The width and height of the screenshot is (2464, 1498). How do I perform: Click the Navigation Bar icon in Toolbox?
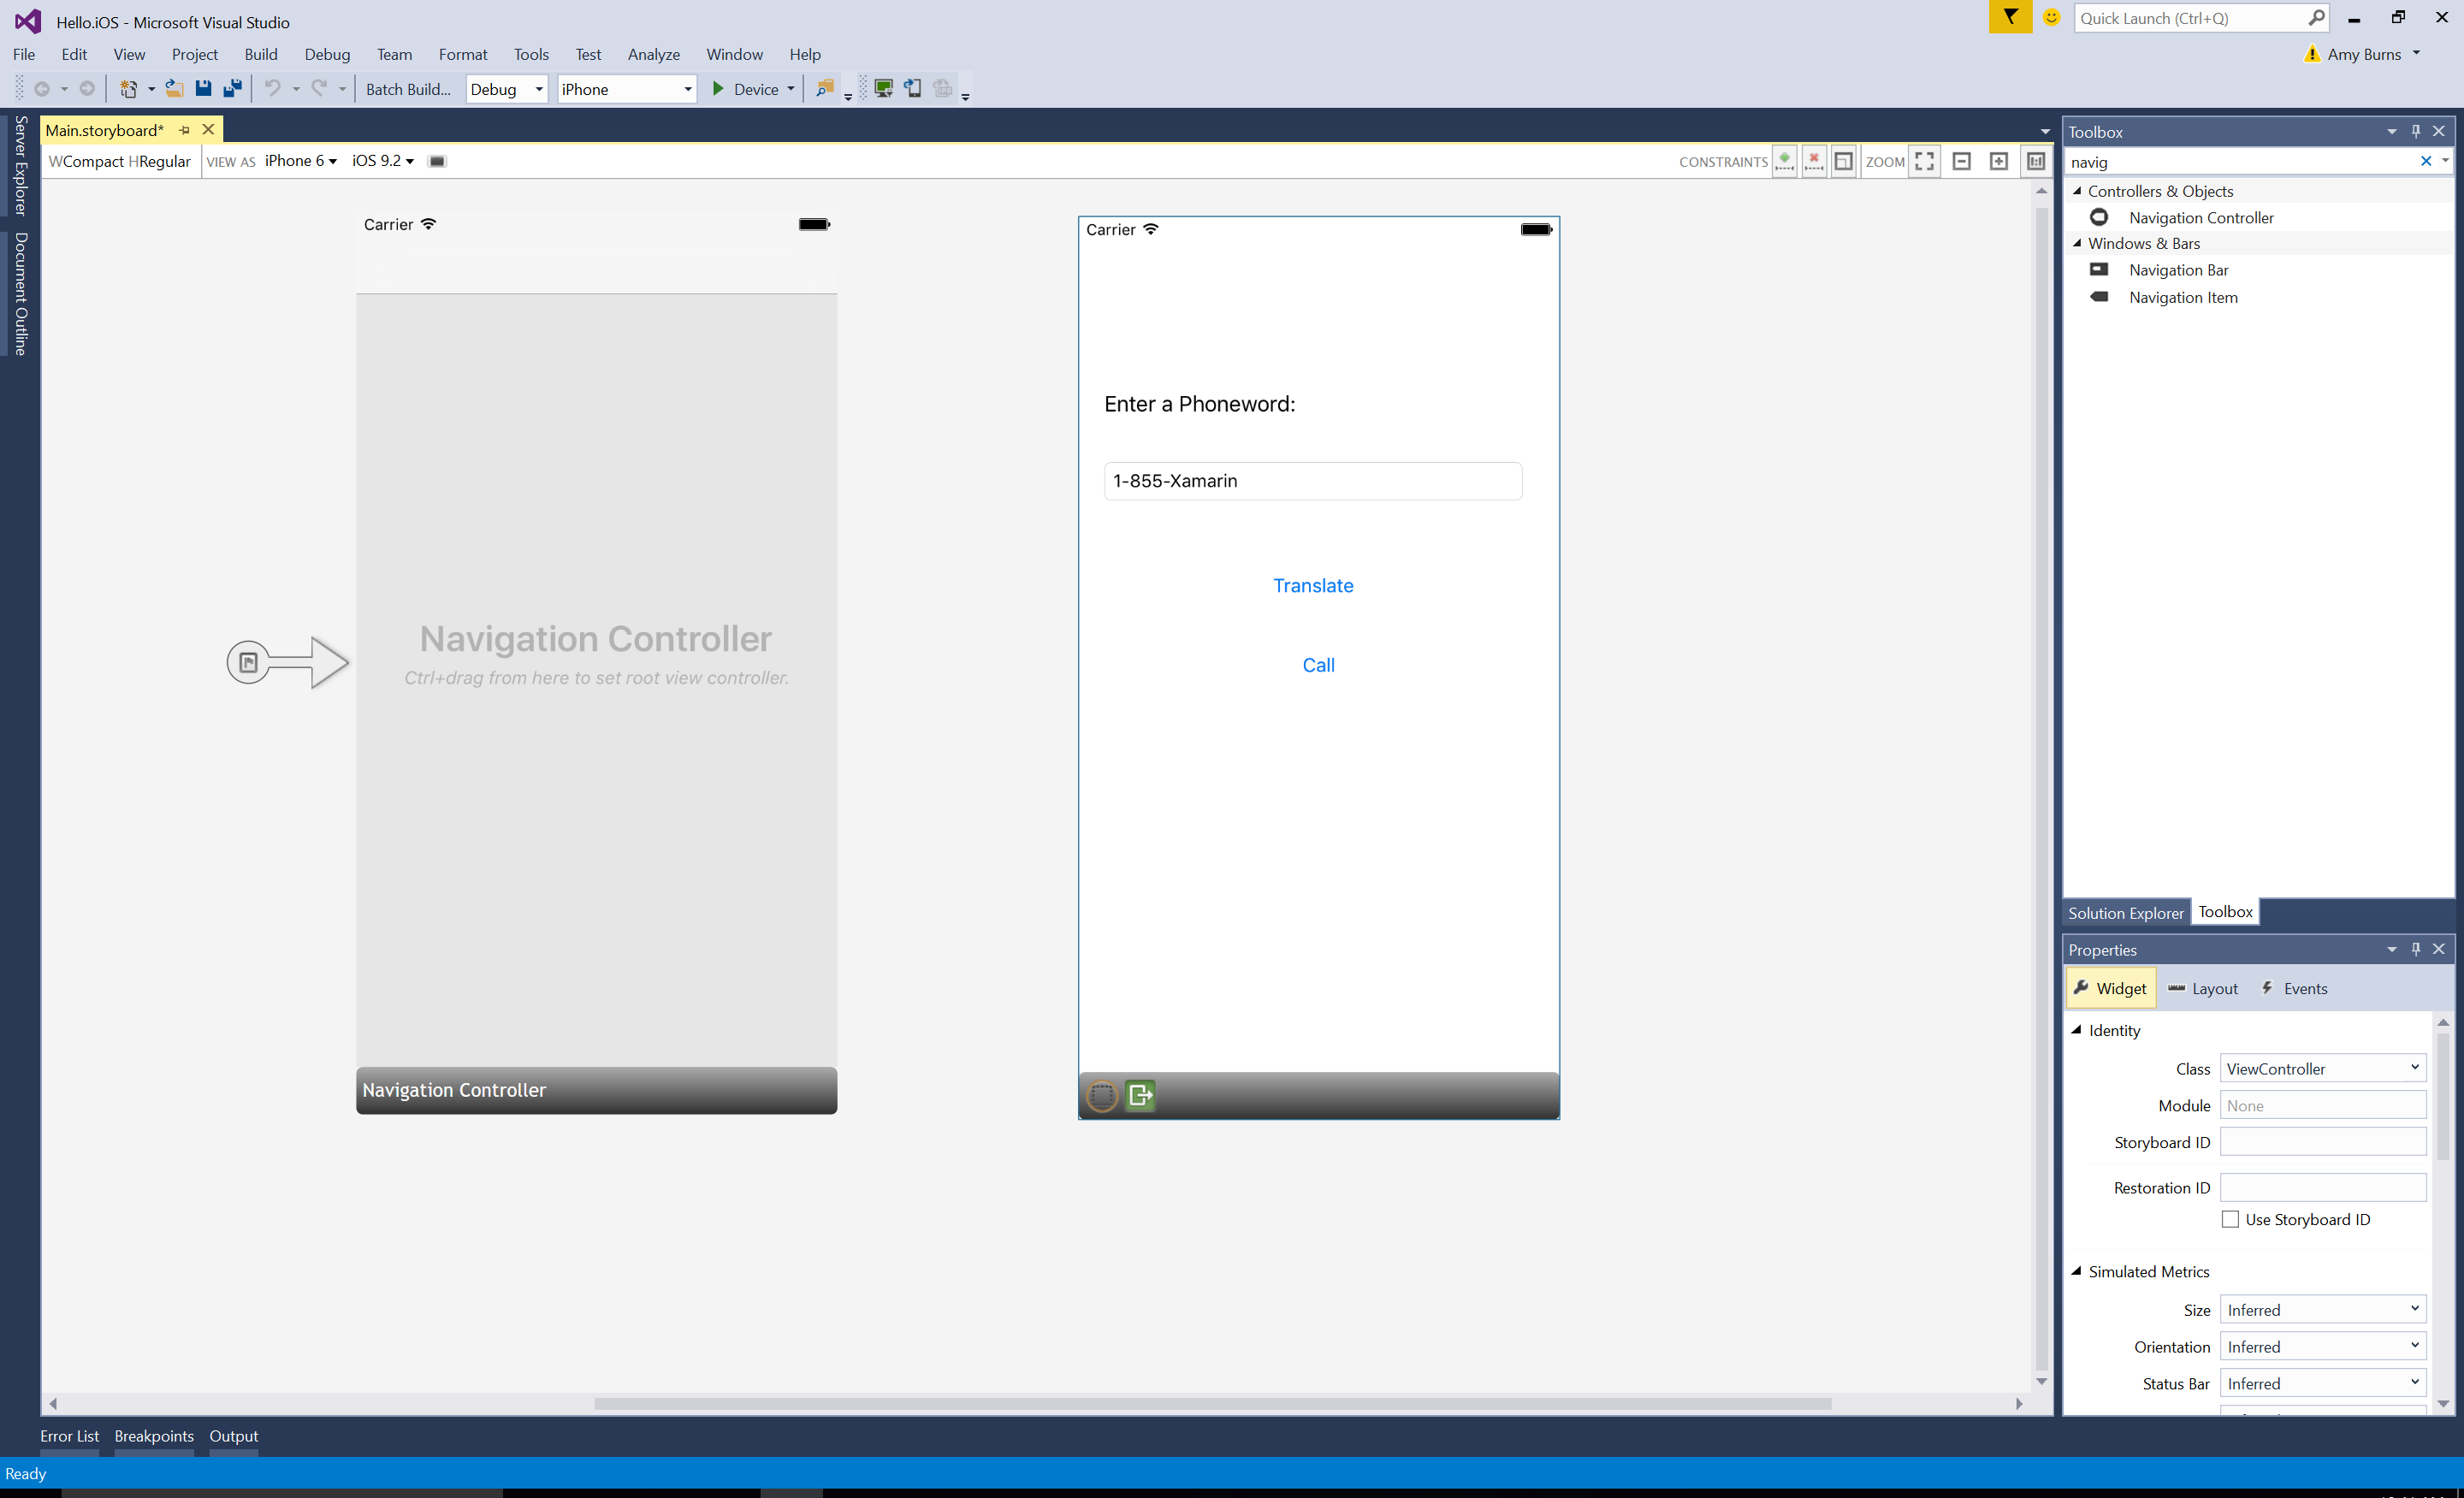point(2096,269)
